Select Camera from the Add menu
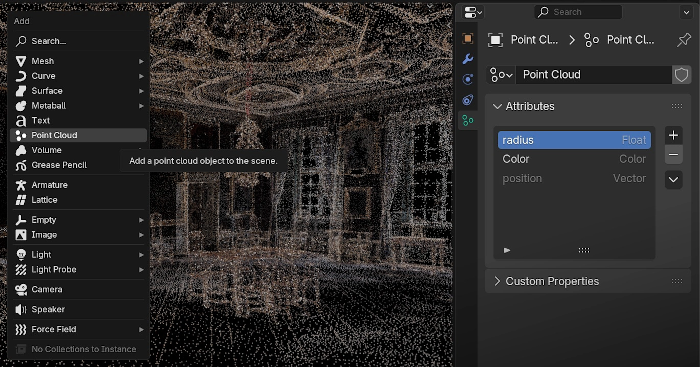Image resolution: width=700 pixels, height=367 pixels. [78, 289]
